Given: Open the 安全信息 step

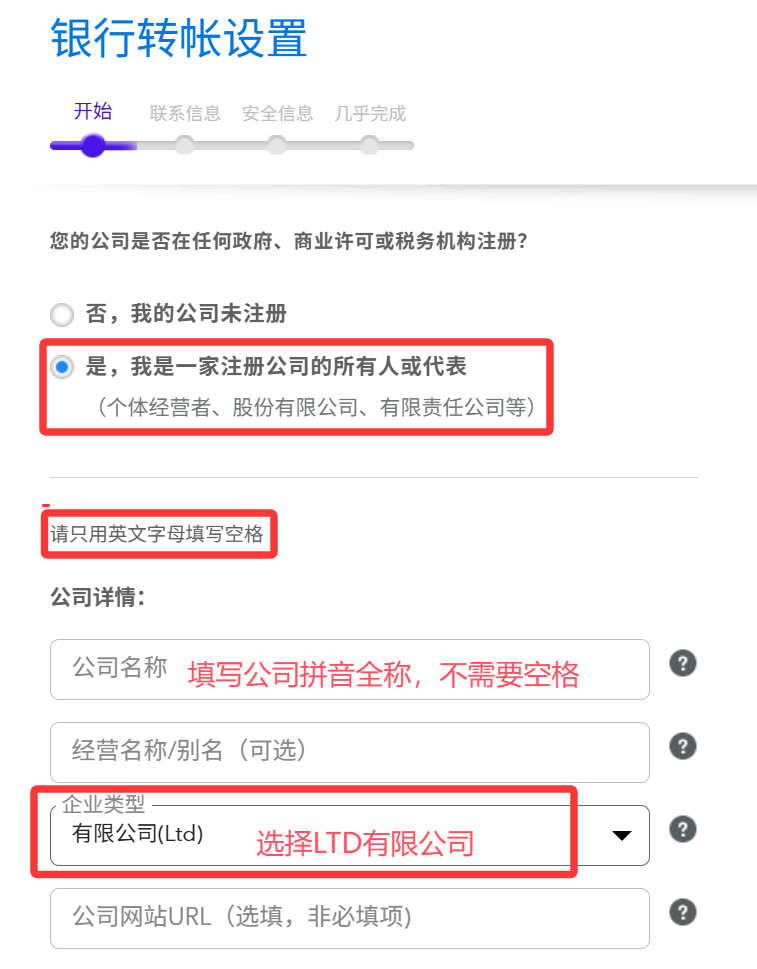Looking at the screenshot, I should pyautogui.click(x=277, y=113).
